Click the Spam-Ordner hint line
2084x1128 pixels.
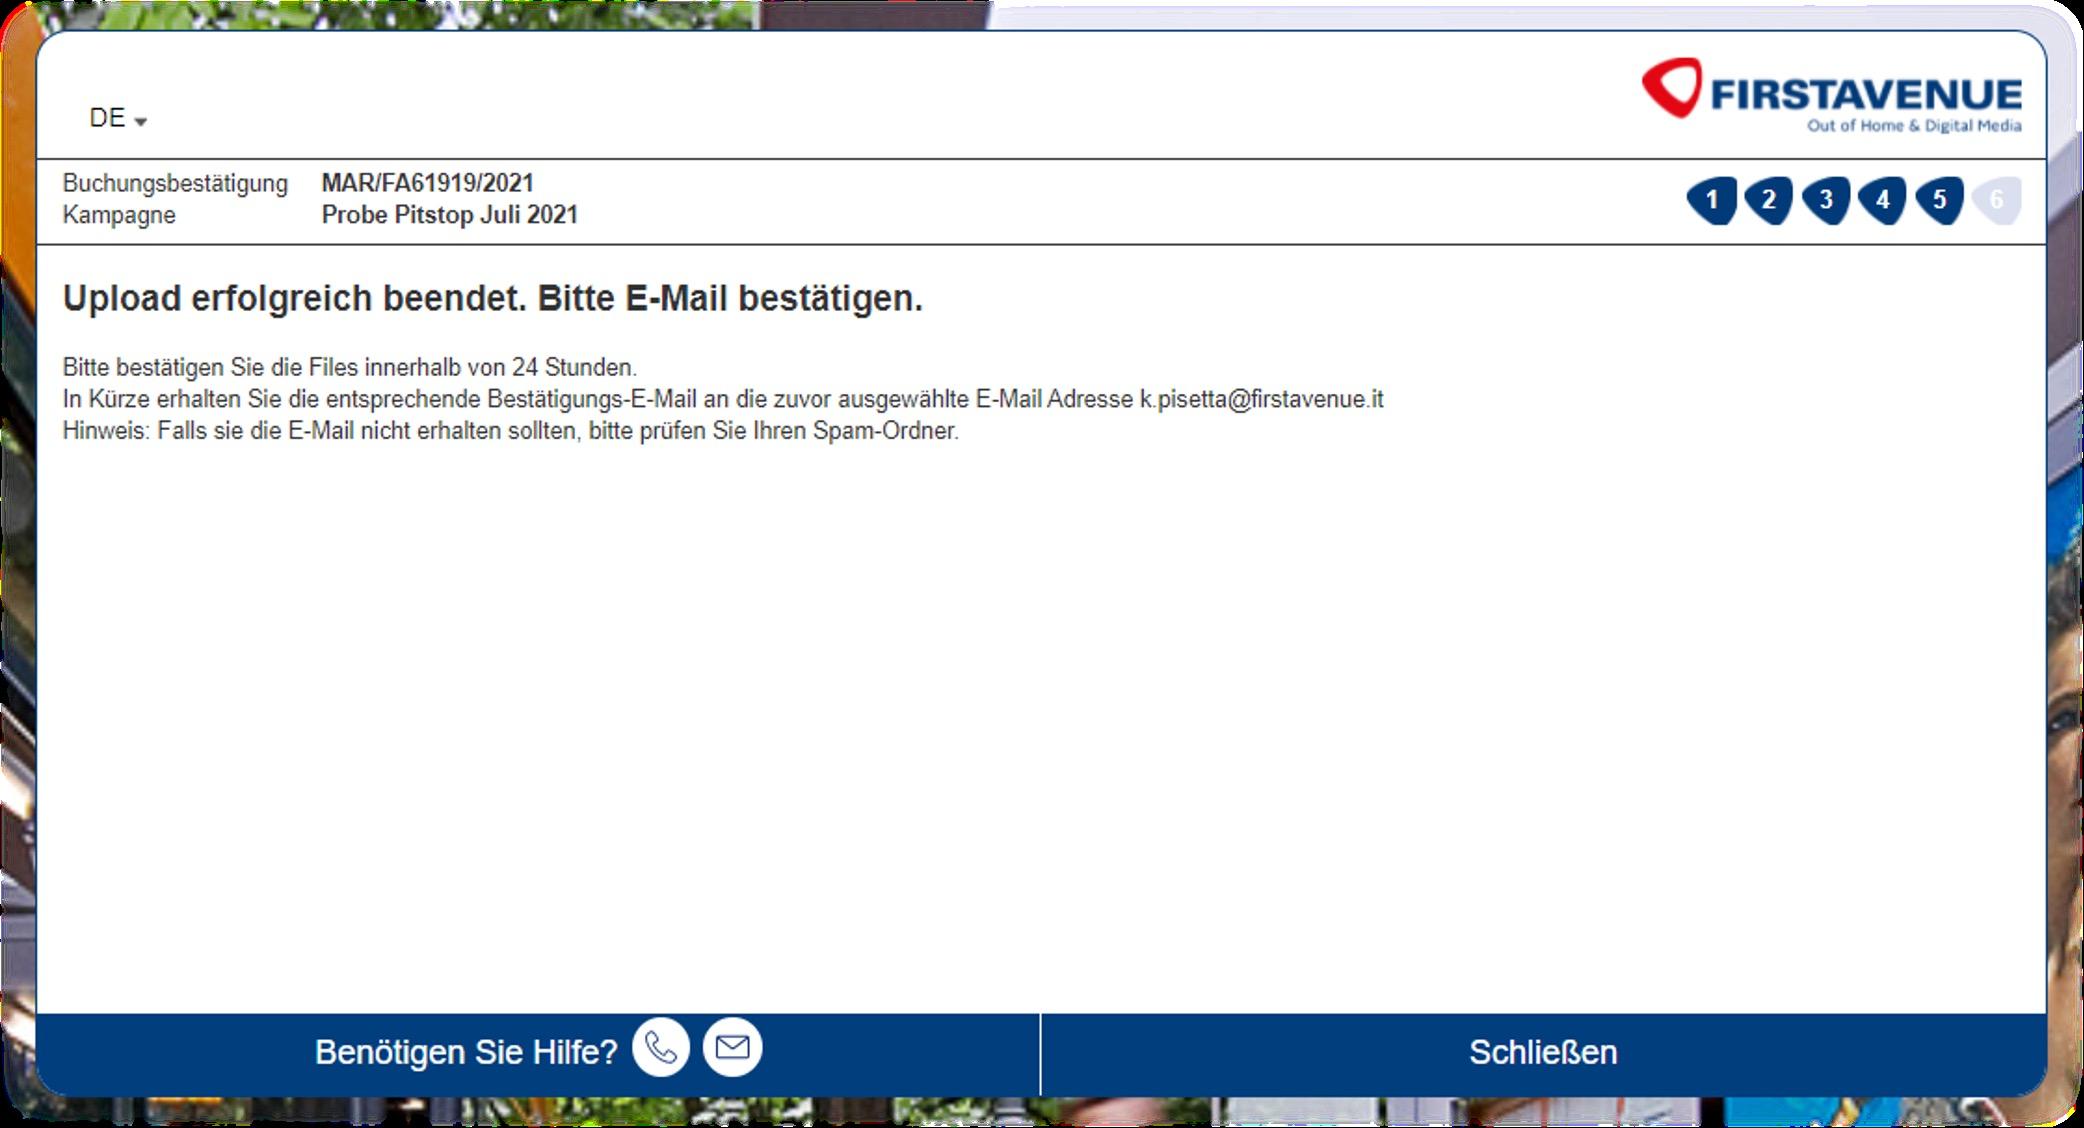point(510,431)
